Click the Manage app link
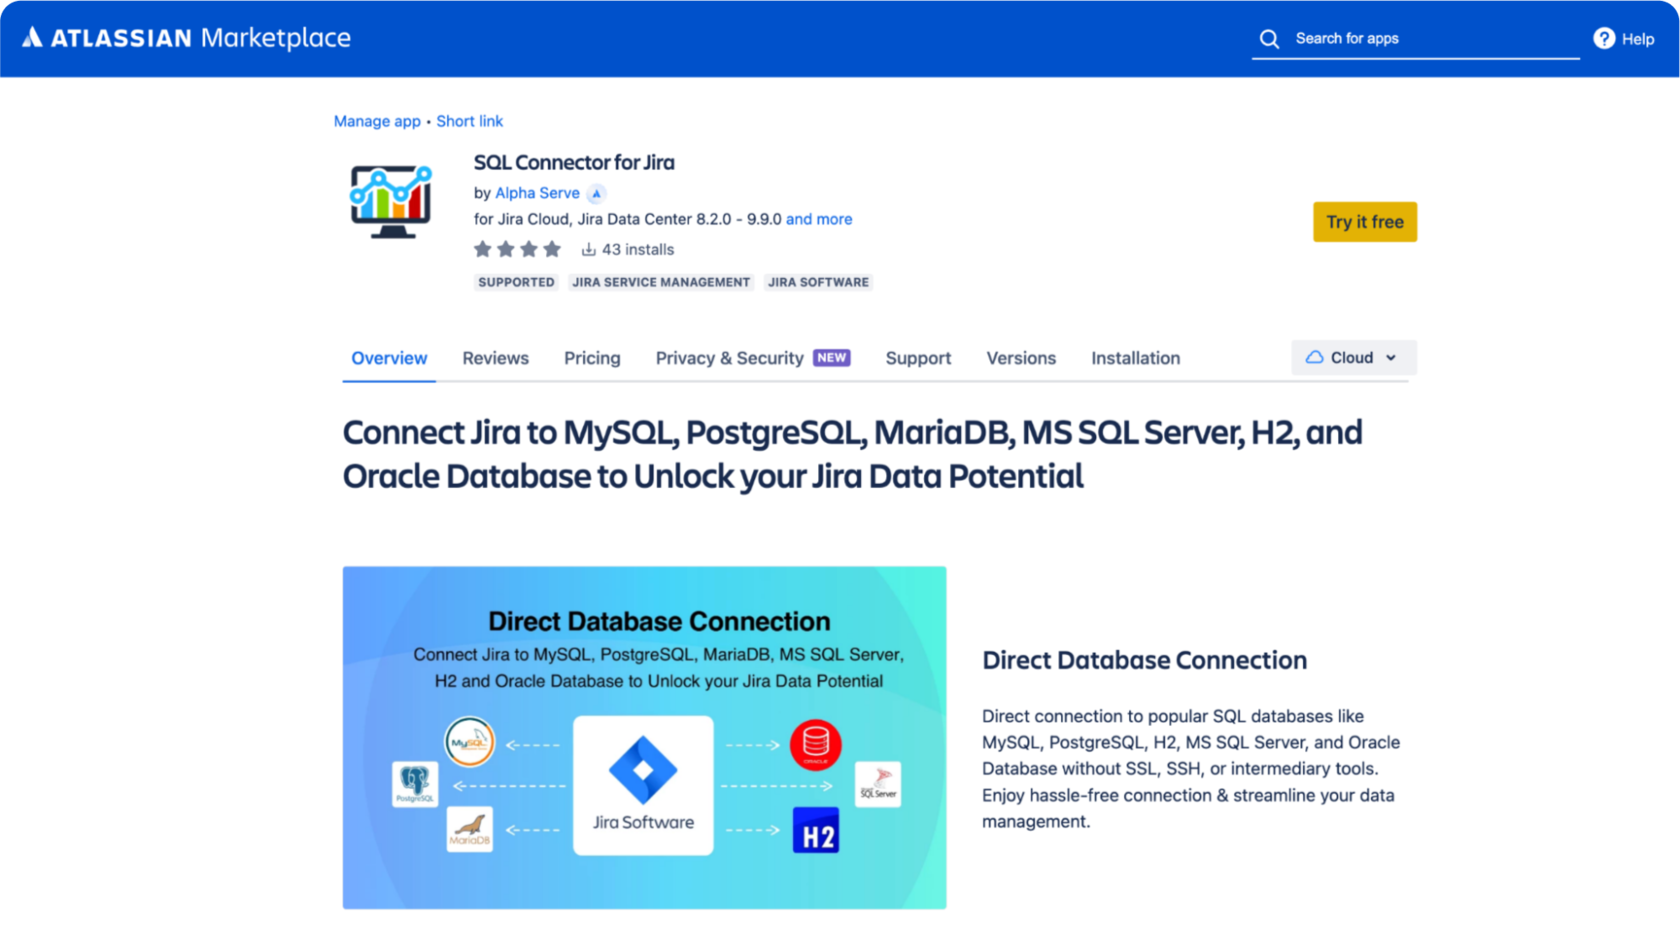1680x945 pixels. tap(377, 121)
